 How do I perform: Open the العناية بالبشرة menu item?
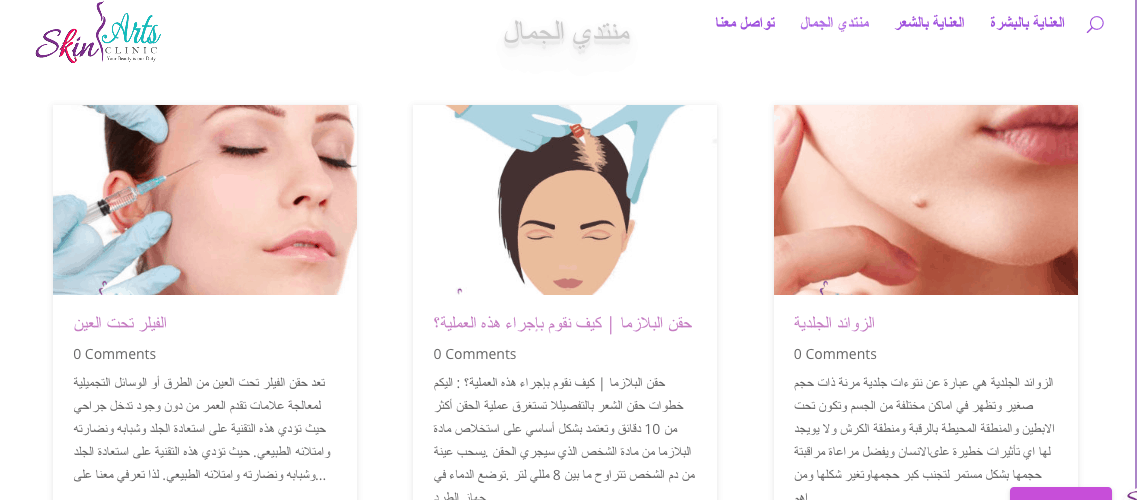click(1027, 22)
